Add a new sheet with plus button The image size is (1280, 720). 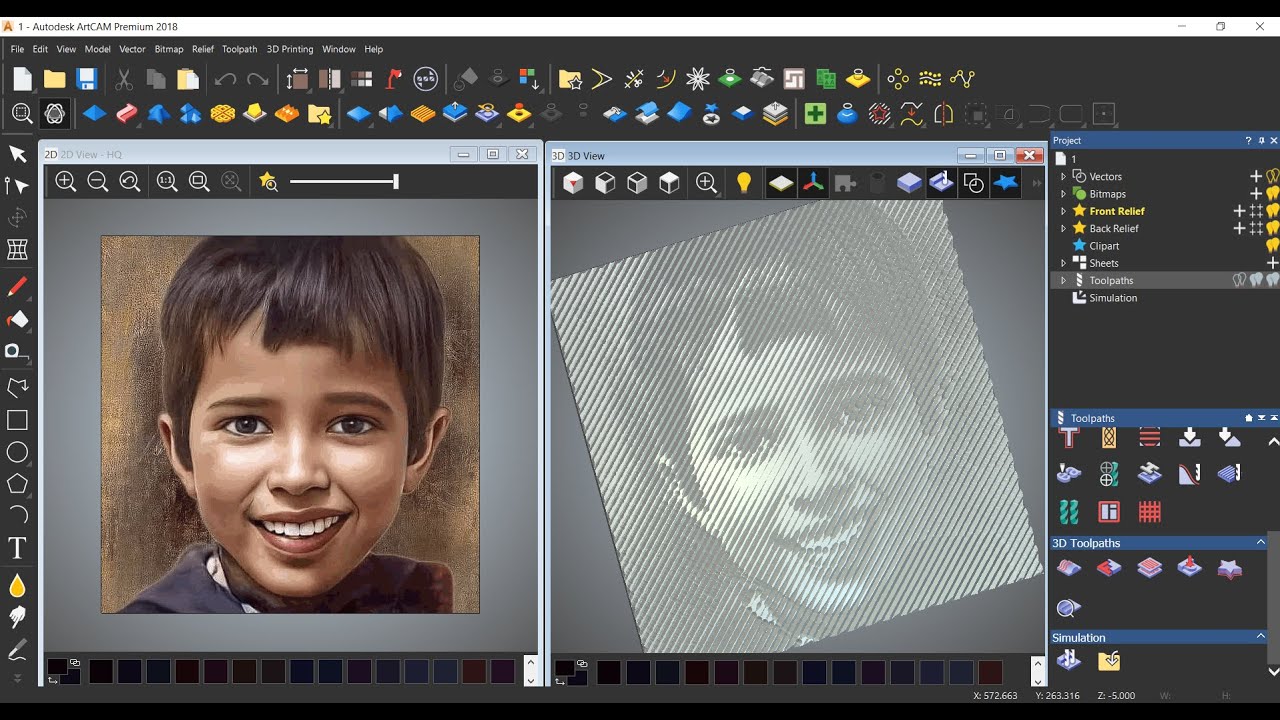(1272, 263)
